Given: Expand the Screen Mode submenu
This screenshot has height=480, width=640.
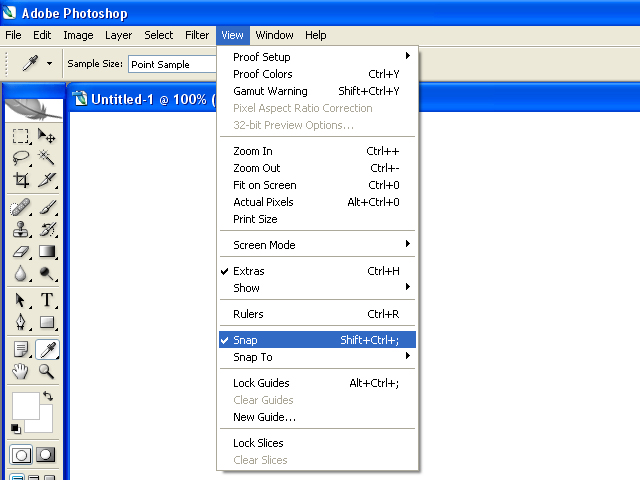Looking at the screenshot, I should (x=317, y=245).
